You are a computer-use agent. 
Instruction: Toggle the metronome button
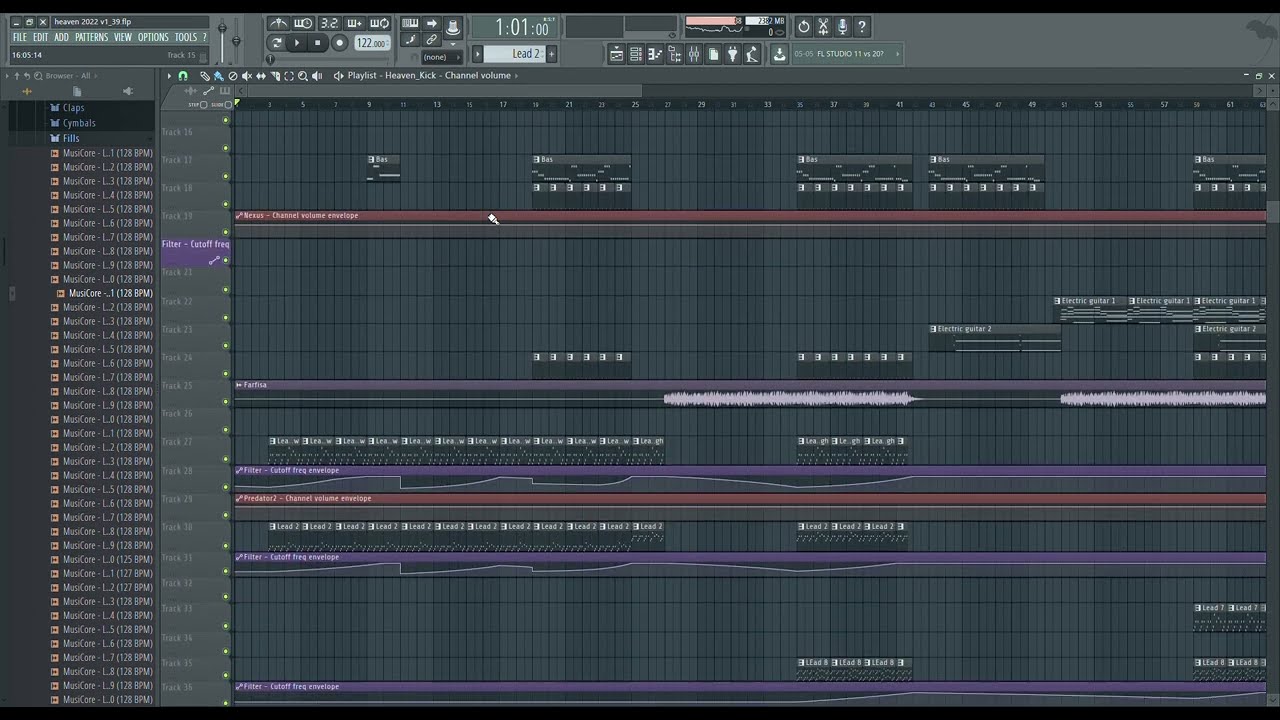click(278, 23)
